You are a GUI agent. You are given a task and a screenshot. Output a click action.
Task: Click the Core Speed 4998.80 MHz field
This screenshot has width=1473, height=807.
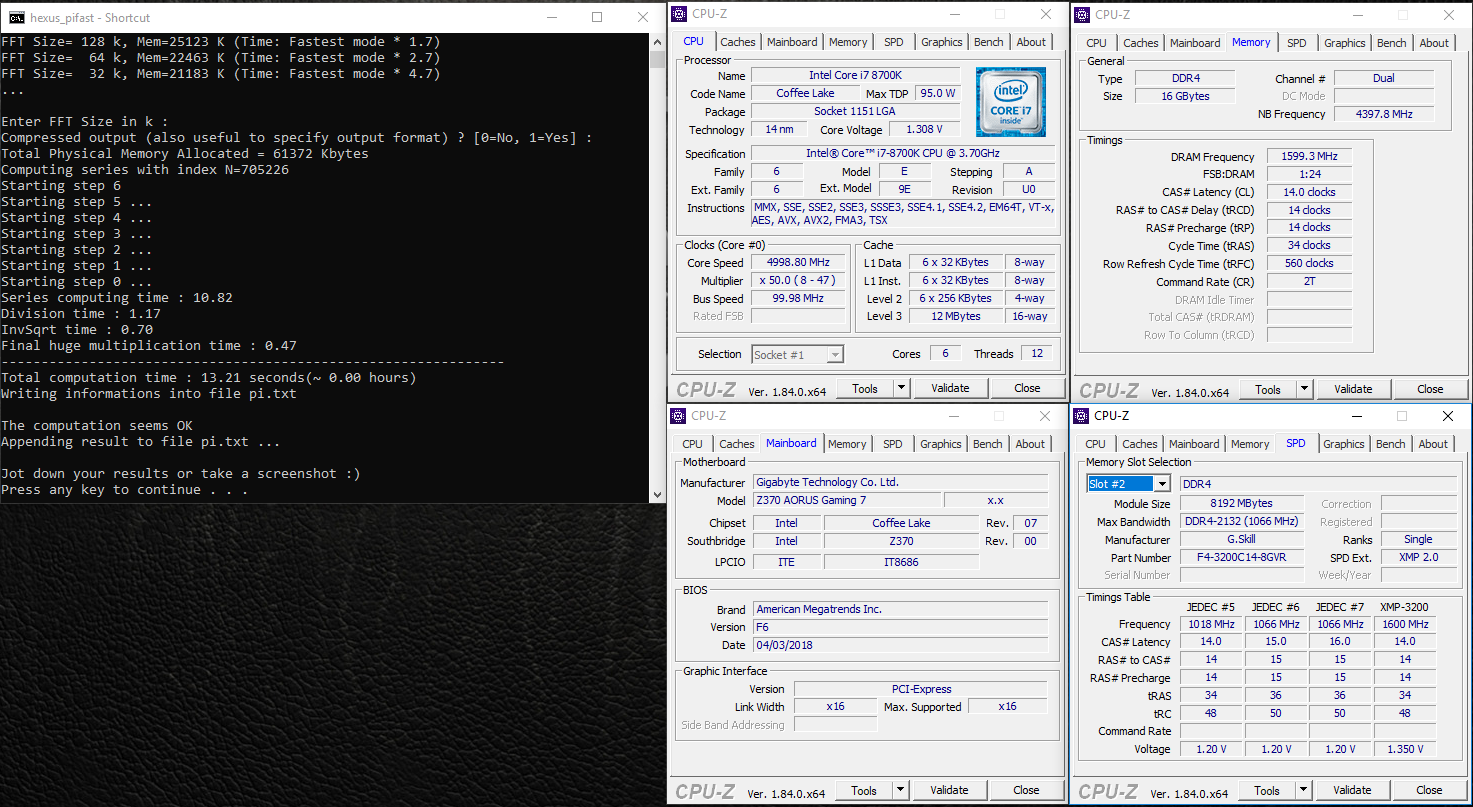pyautogui.click(x=796, y=263)
